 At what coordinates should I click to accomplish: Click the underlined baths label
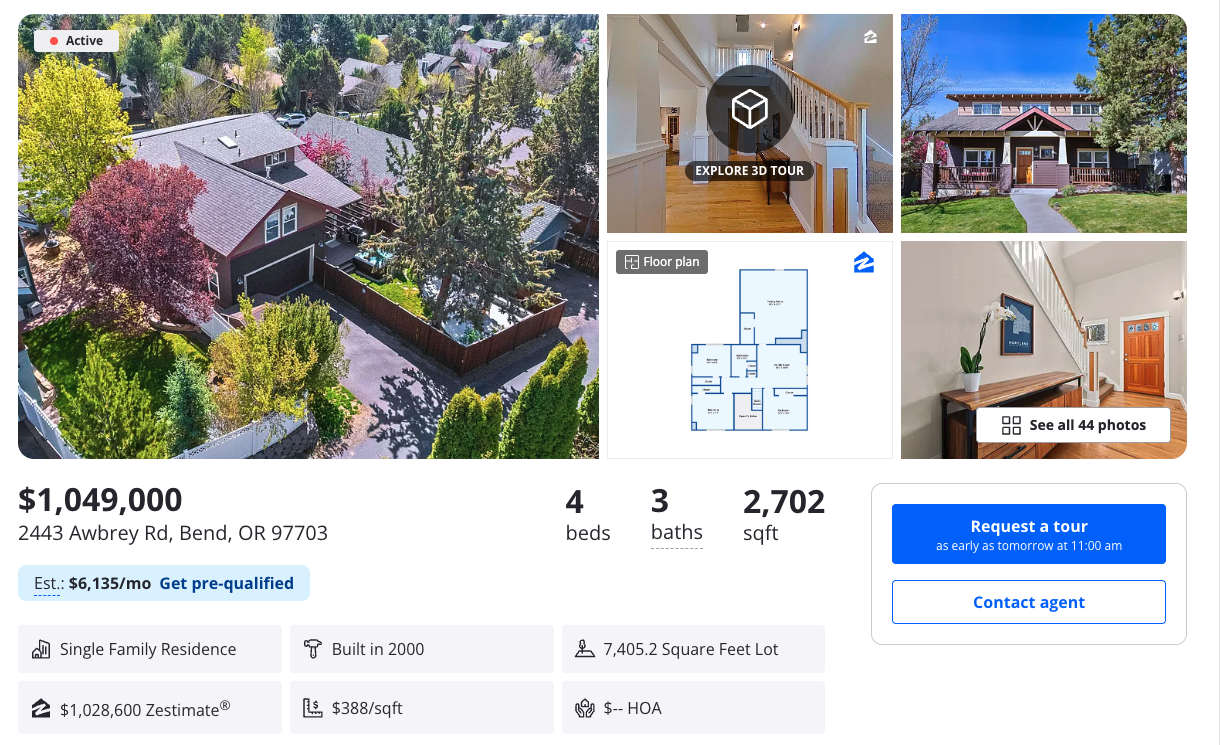[x=677, y=533]
